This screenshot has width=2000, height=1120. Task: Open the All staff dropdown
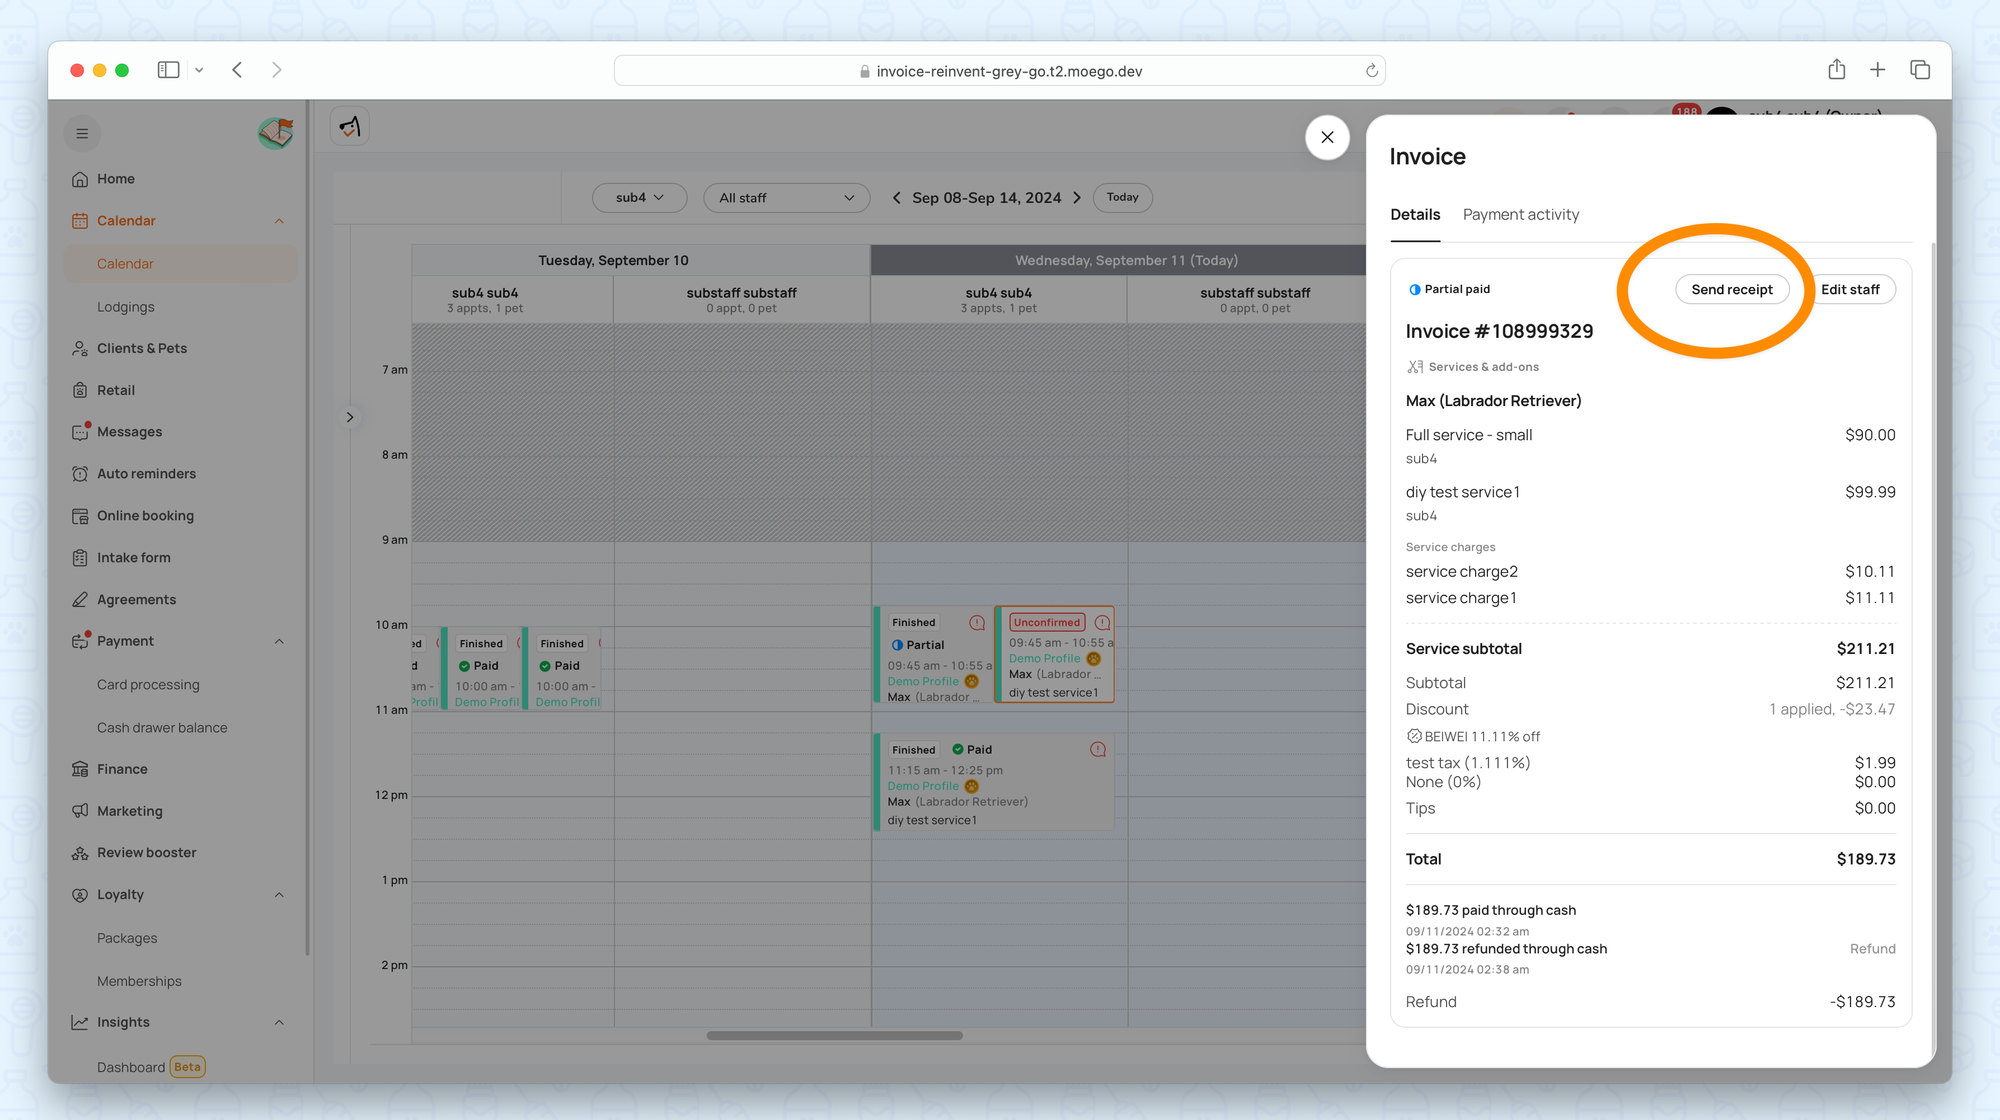click(786, 198)
